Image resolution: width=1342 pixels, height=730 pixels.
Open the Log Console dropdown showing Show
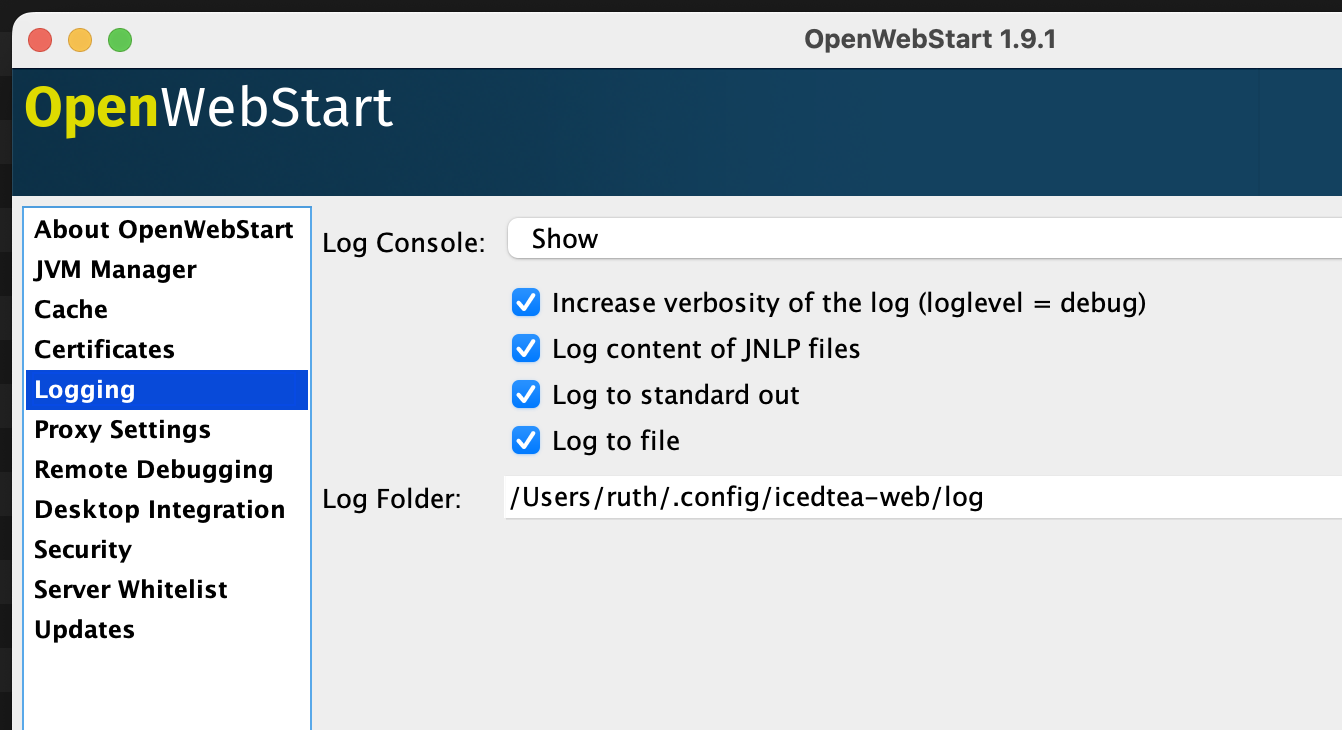[x=925, y=239]
